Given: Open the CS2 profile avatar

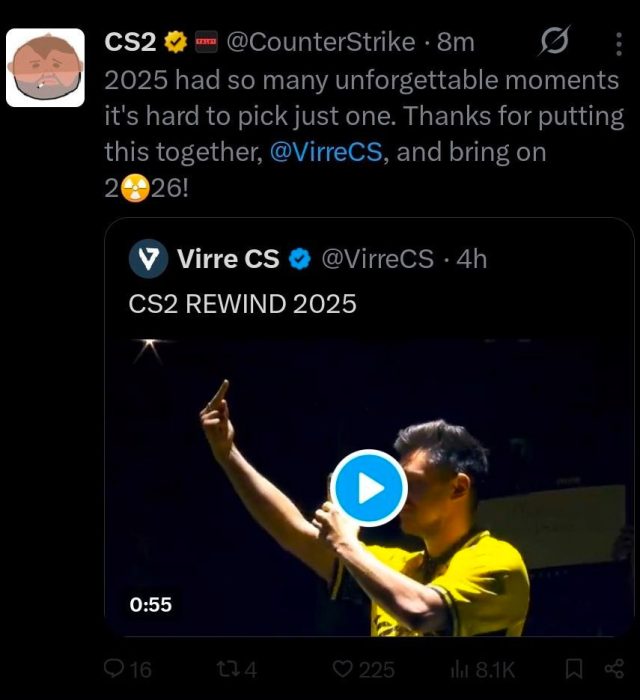Looking at the screenshot, I should pyautogui.click(x=45, y=68).
